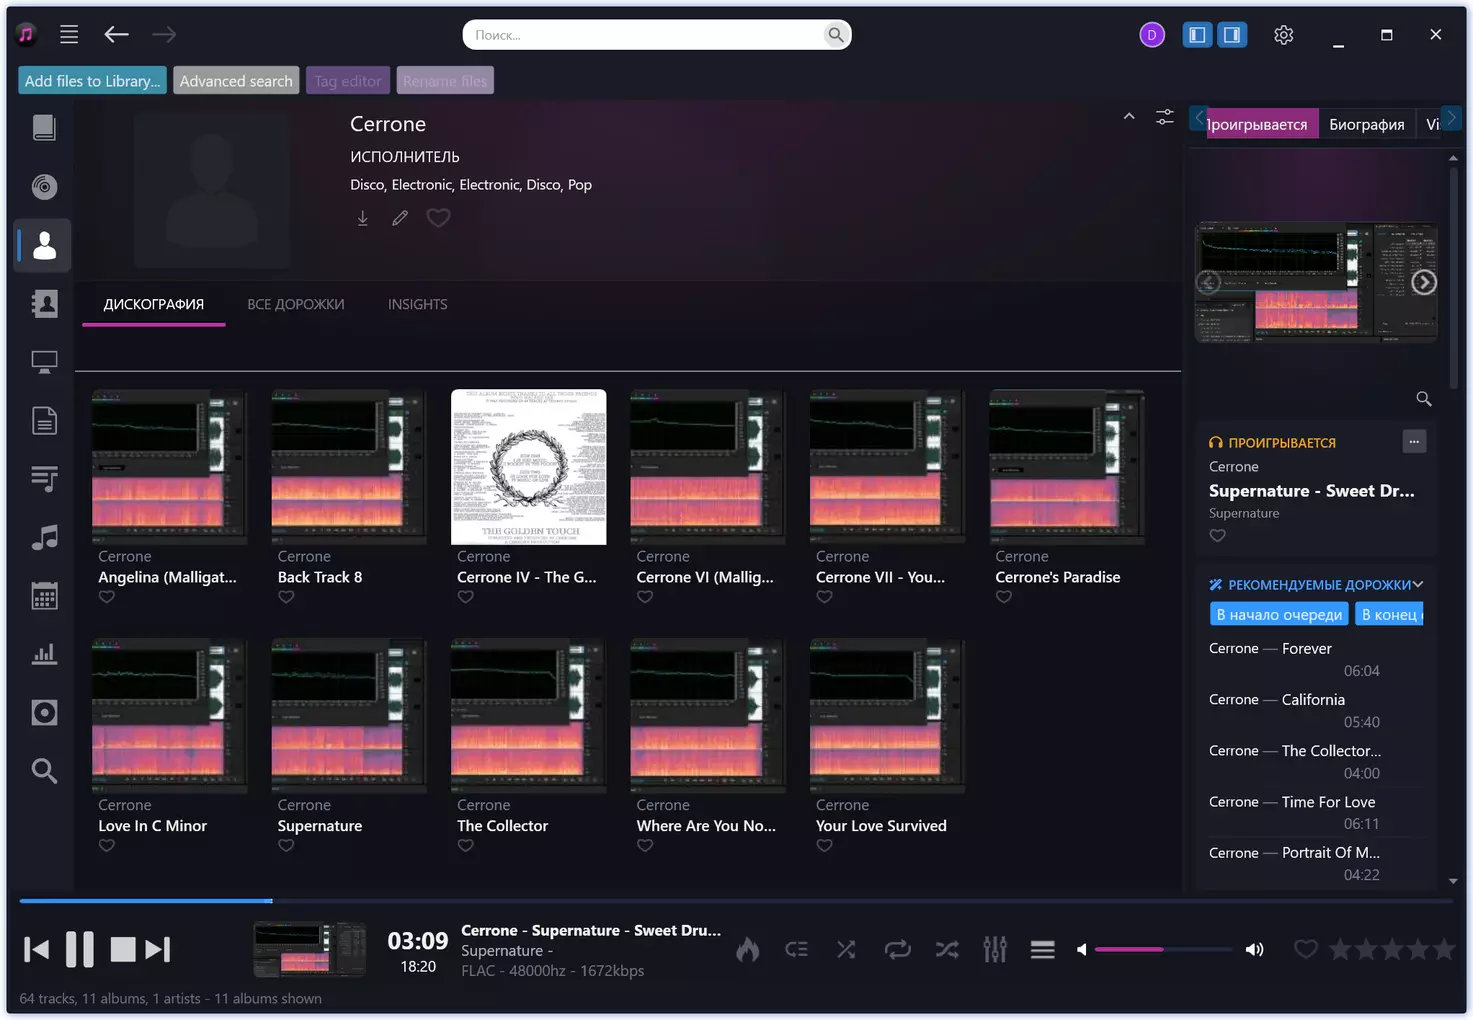Edit artist with the pencil icon
This screenshot has width=1473, height=1020.
coord(400,218)
